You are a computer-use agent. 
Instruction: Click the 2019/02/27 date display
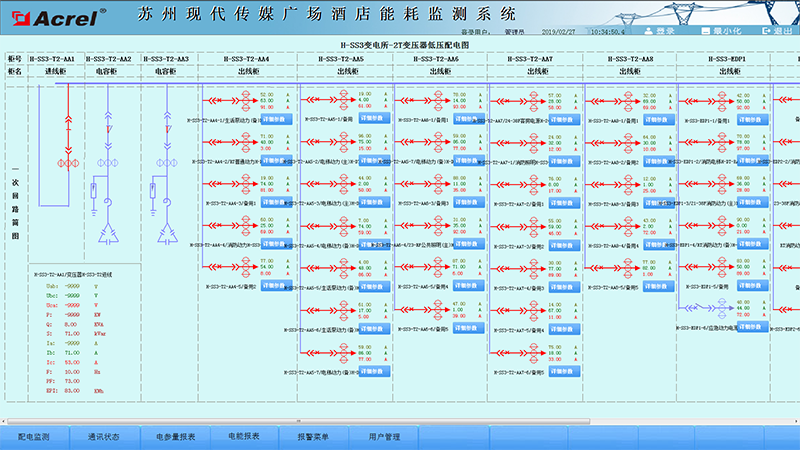558,32
